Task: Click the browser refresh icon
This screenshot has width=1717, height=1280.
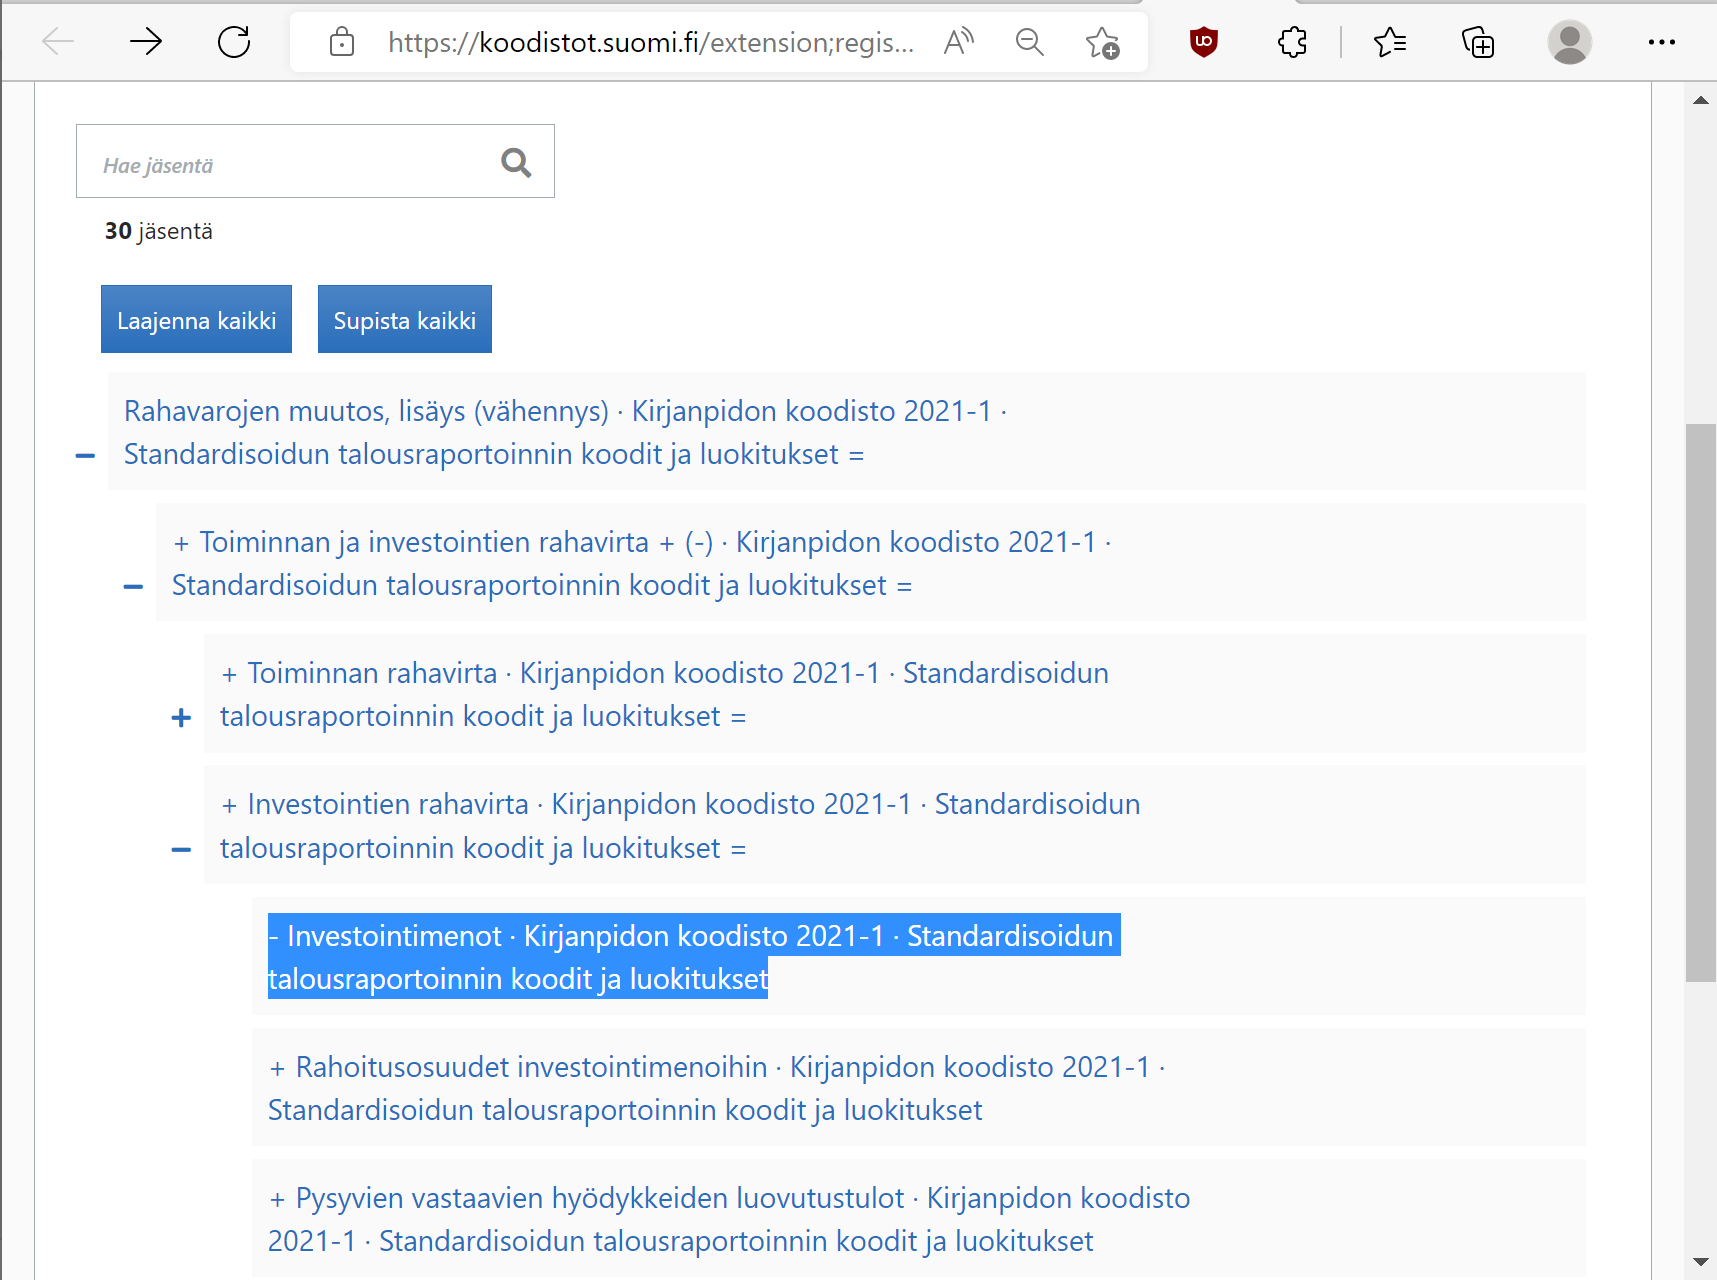Action: [x=234, y=42]
